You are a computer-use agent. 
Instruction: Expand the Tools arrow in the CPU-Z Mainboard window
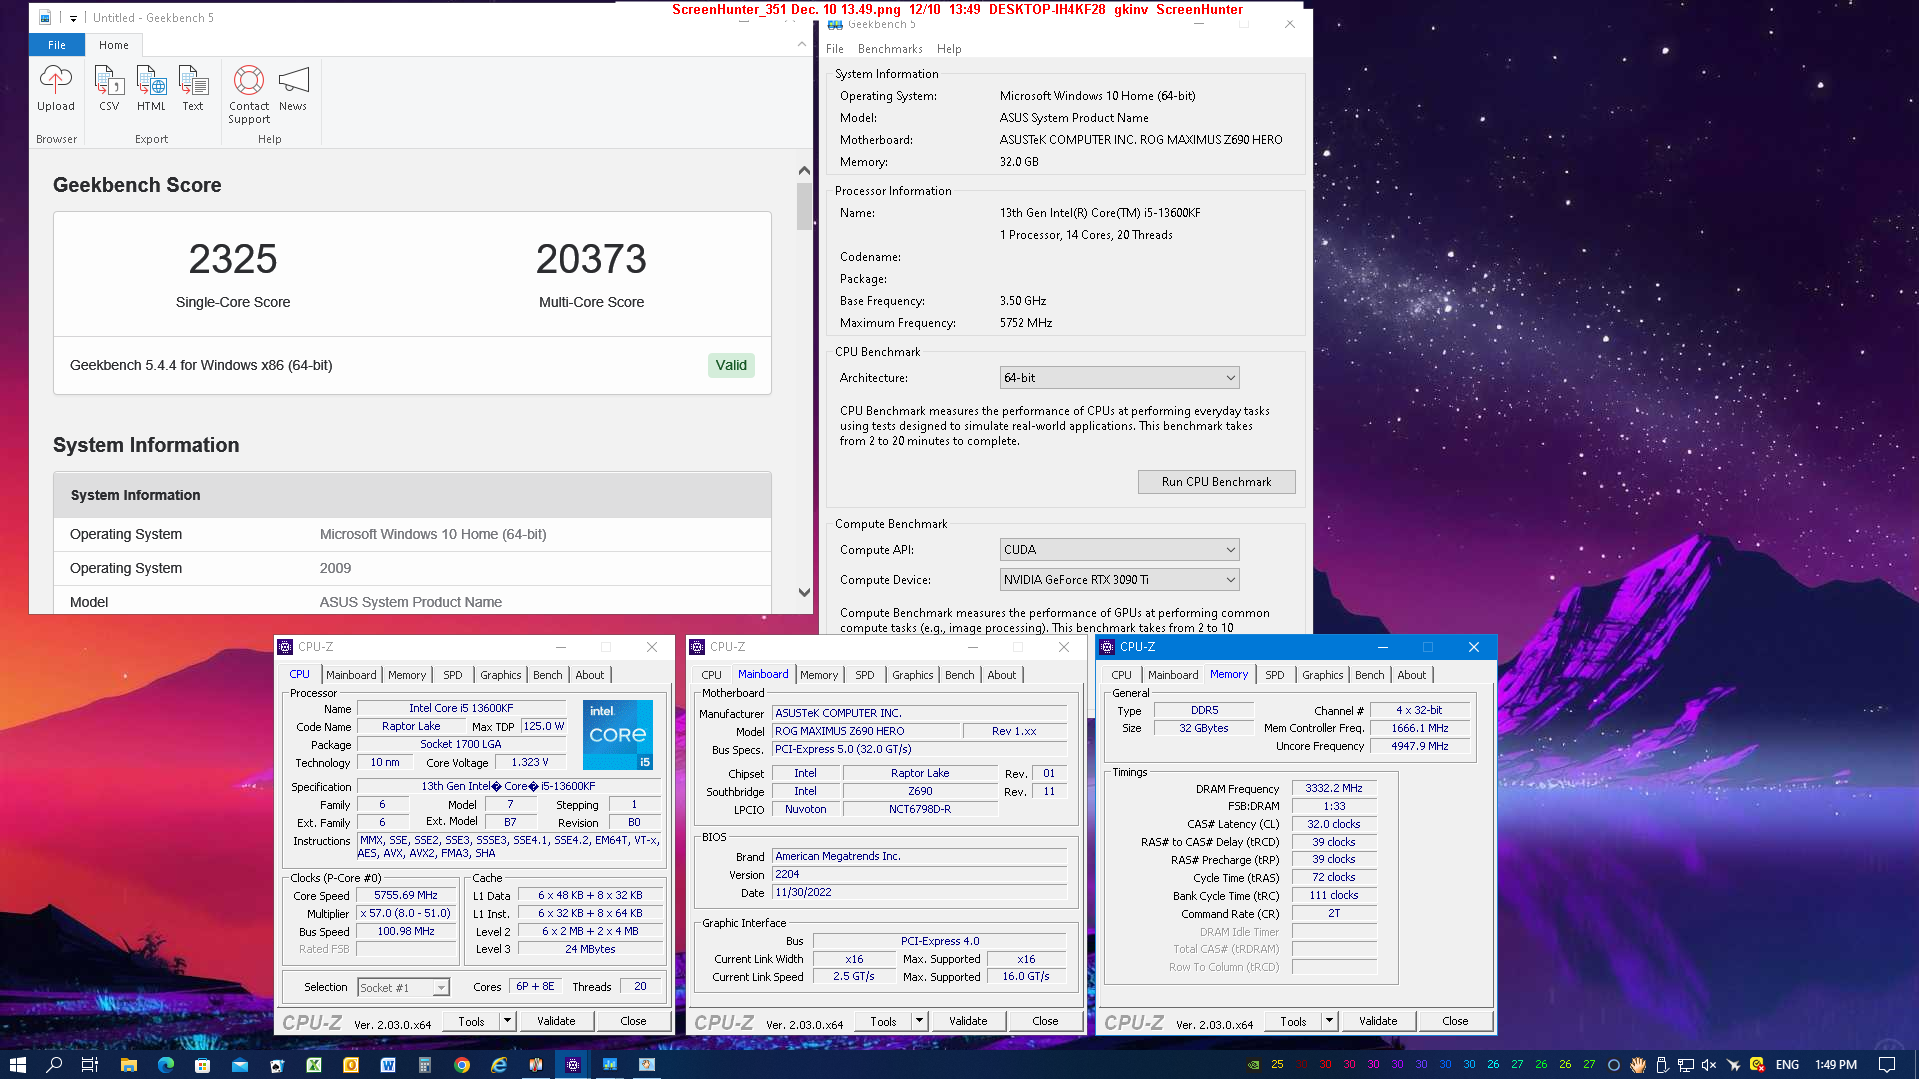(x=920, y=1021)
